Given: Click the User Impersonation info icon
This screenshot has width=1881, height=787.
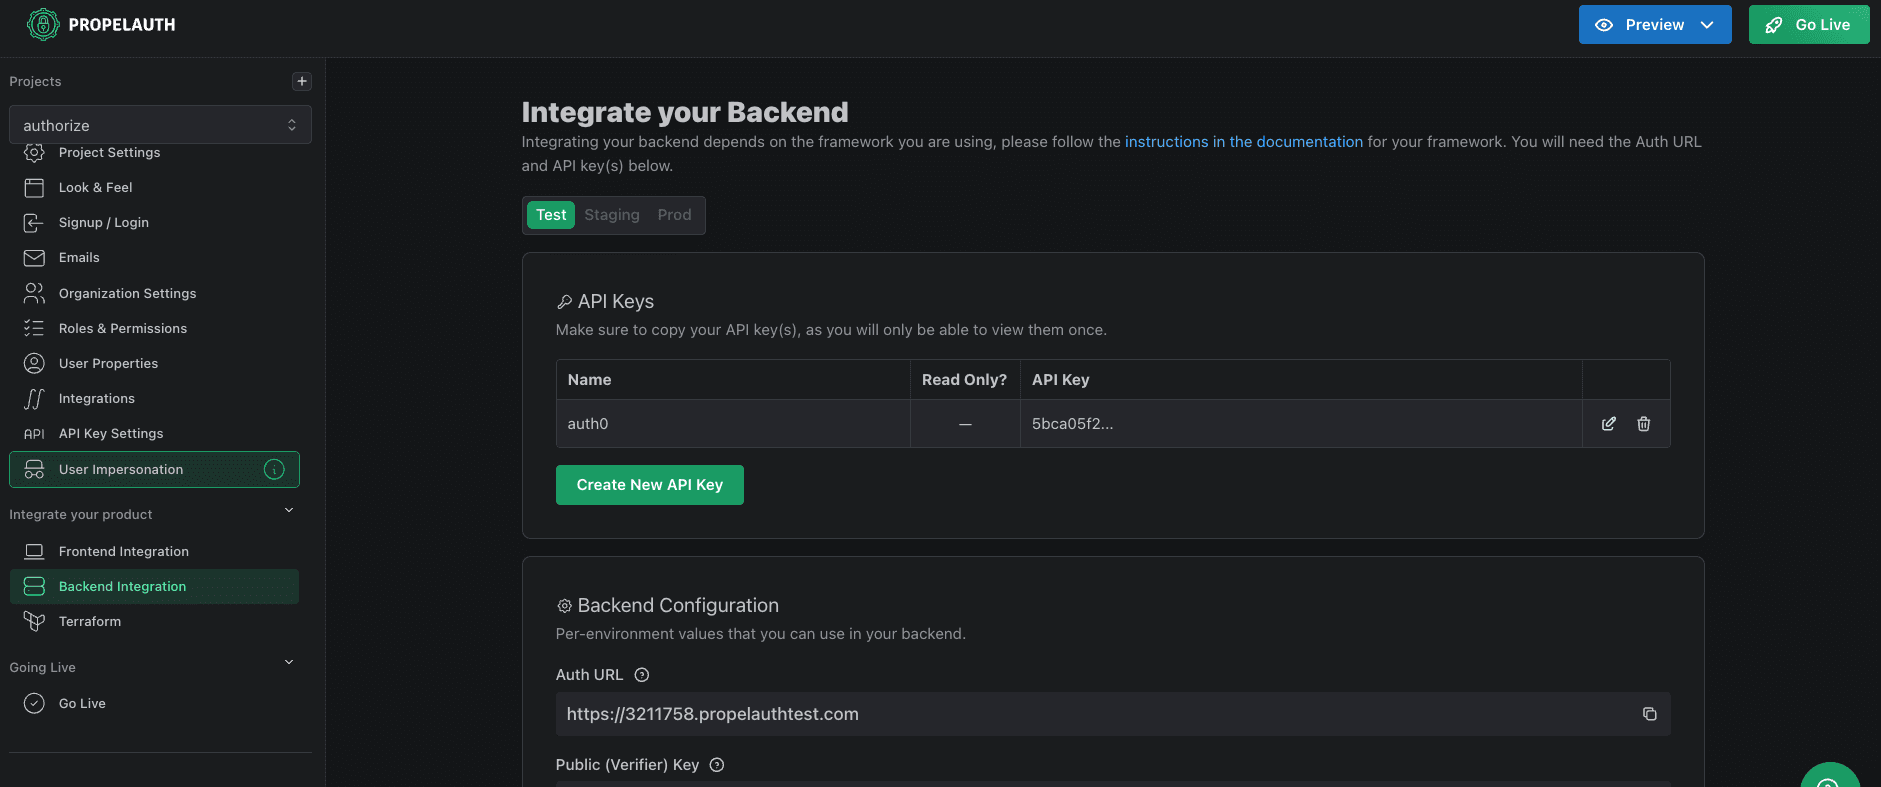Looking at the screenshot, I should [274, 469].
